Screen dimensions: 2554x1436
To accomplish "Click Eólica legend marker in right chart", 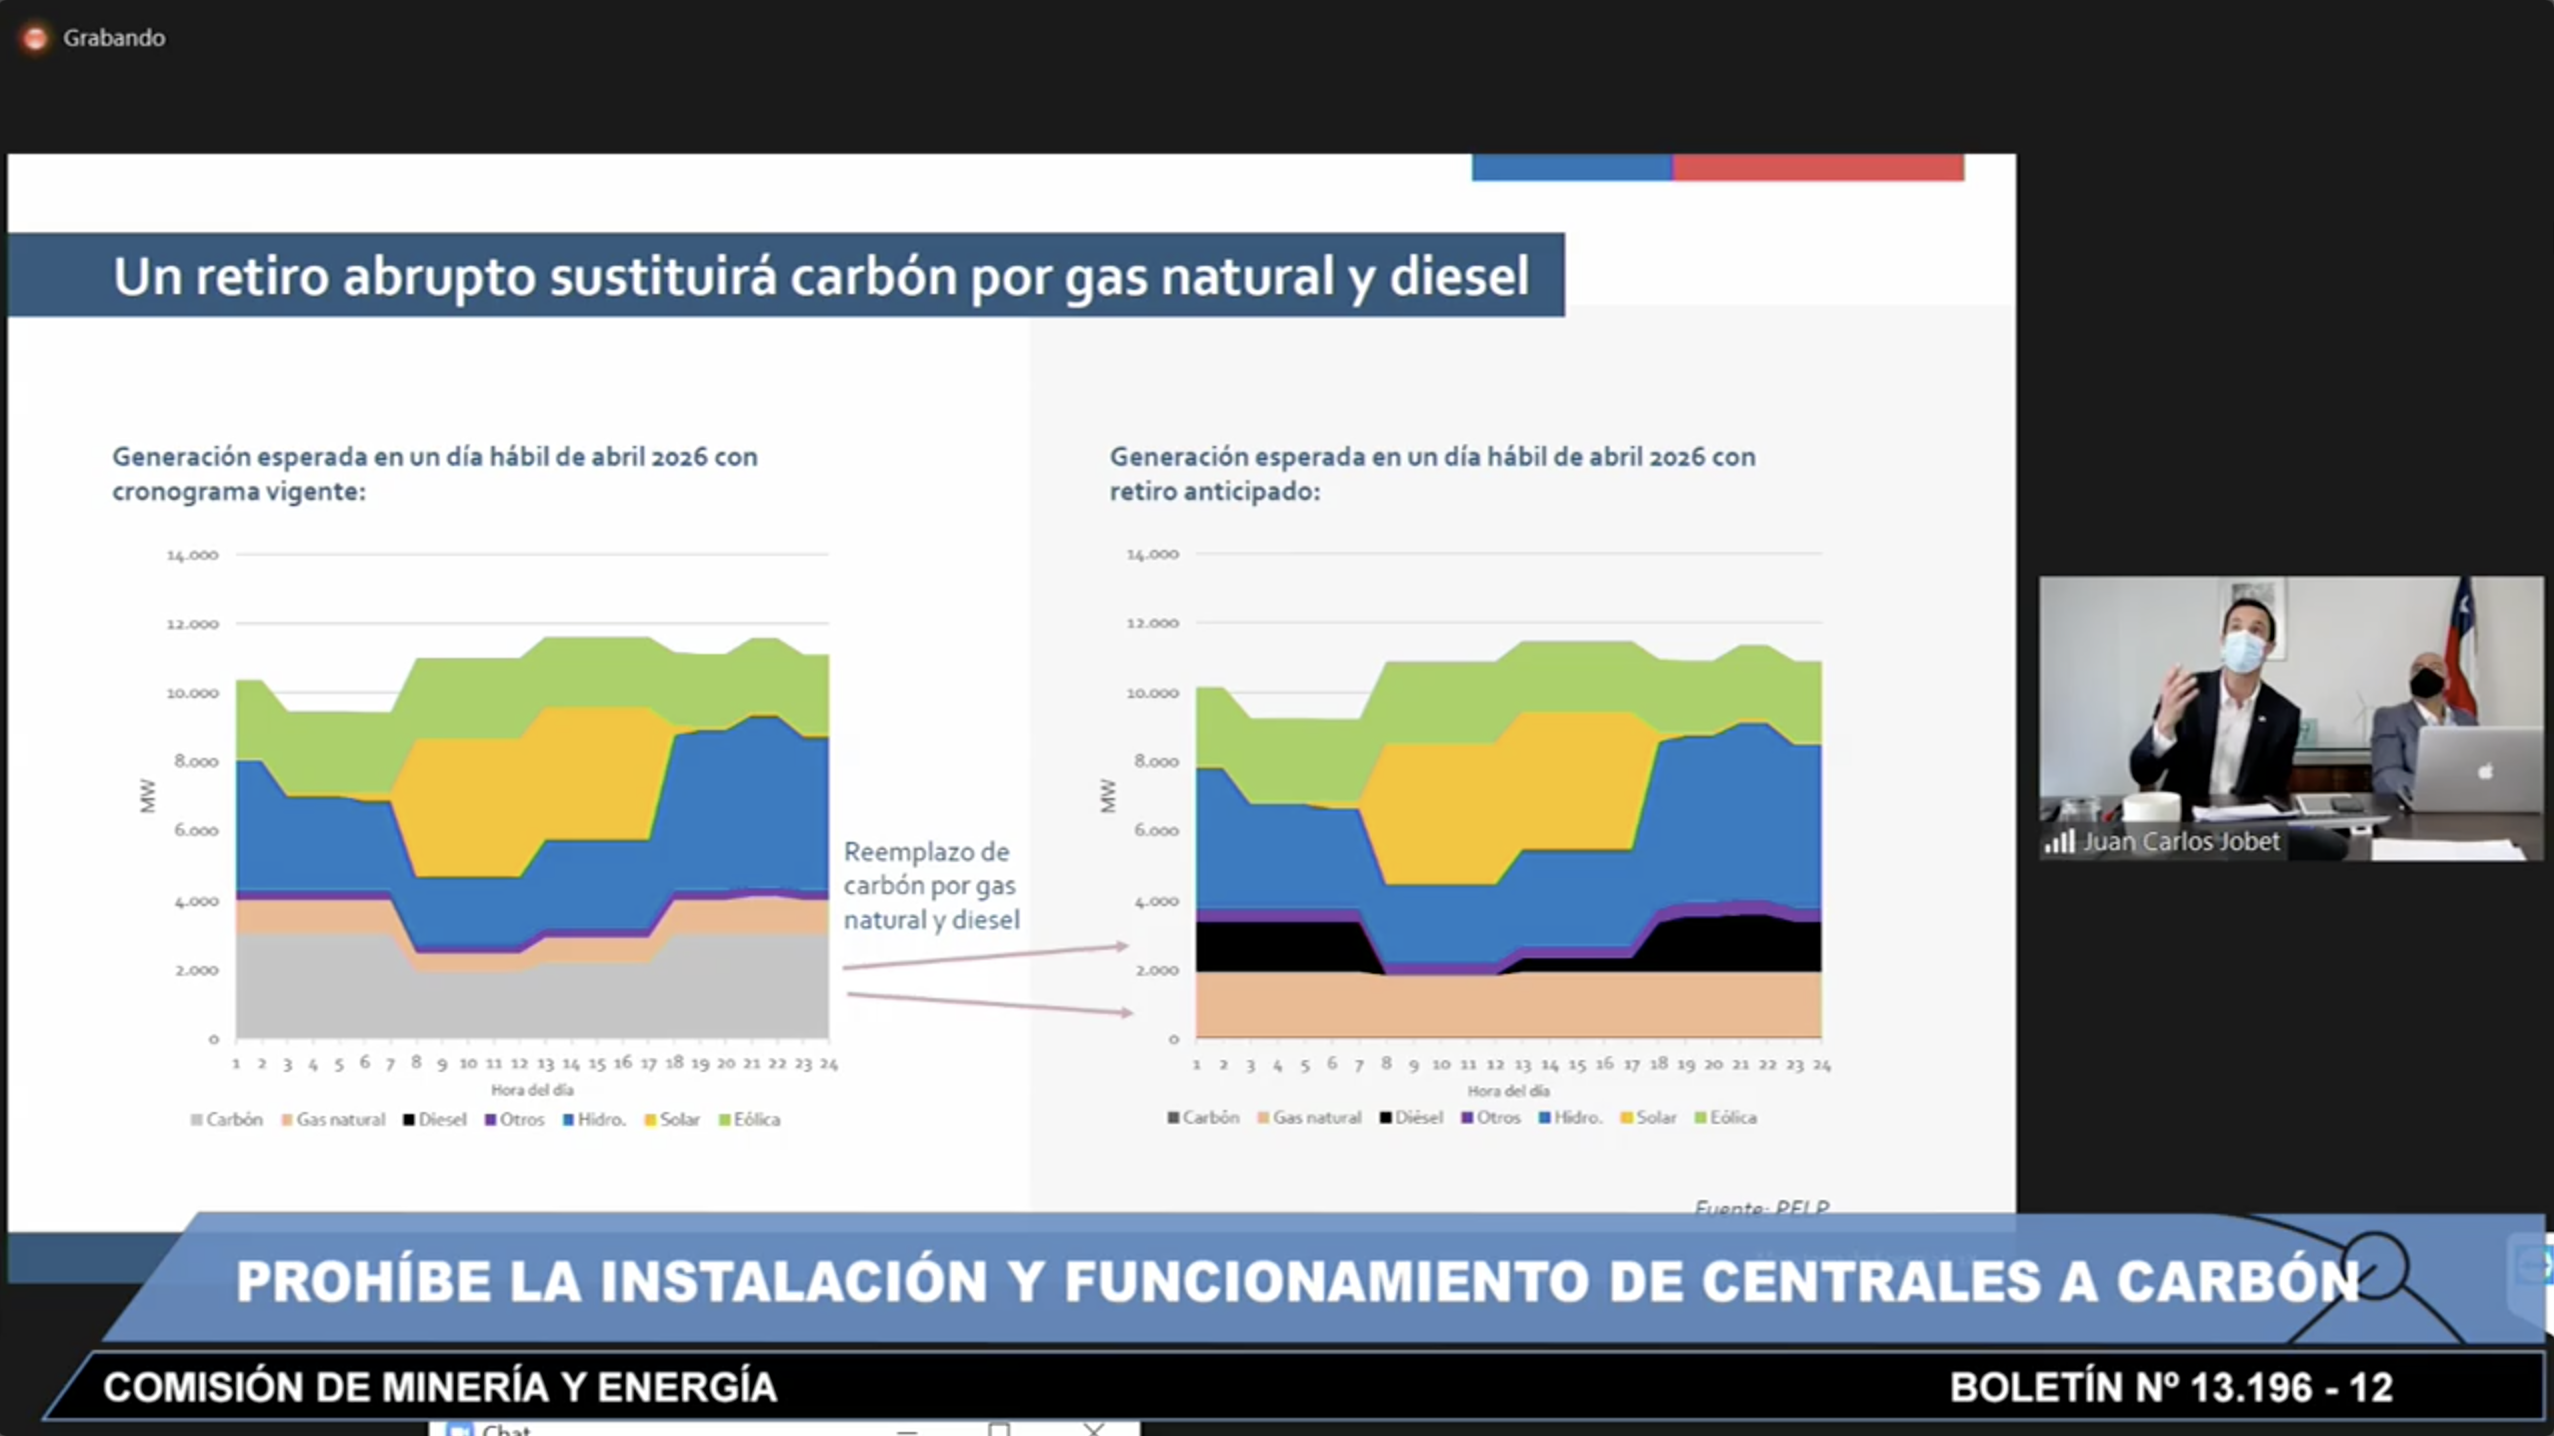I will coord(1700,1118).
